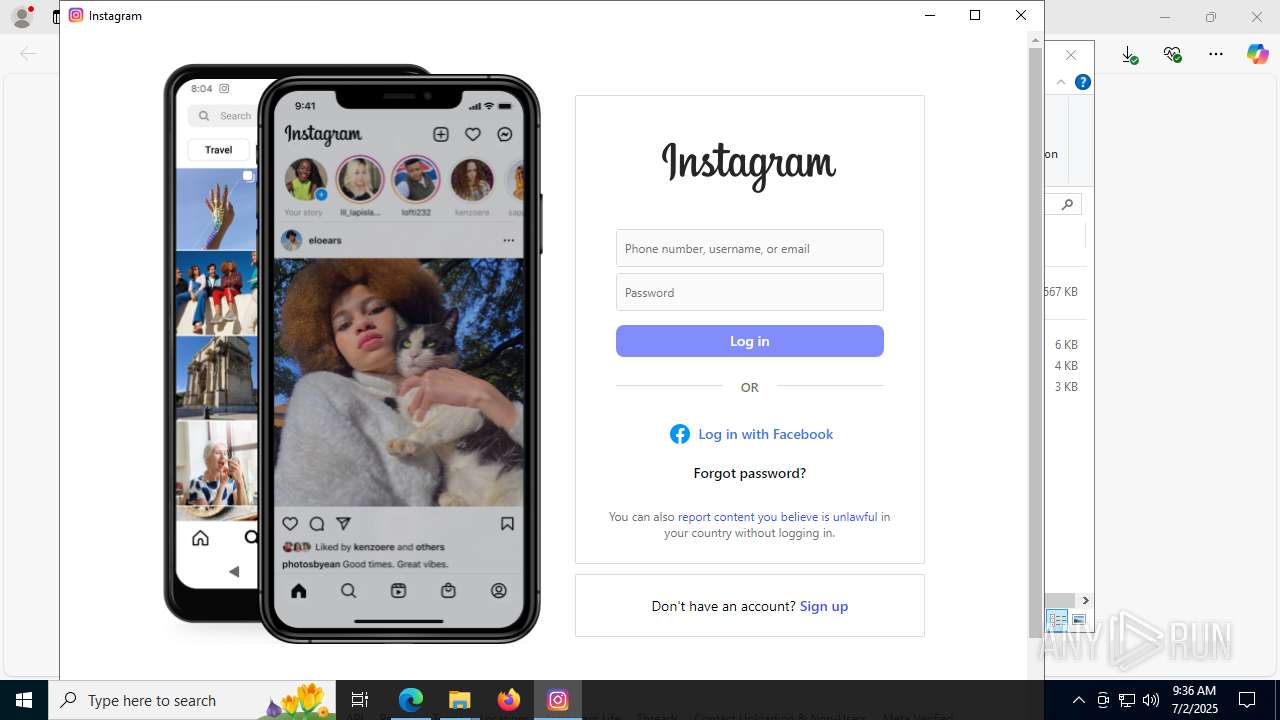Click the three-dot menu on eloears post
Image resolution: width=1280 pixels, height=720 pixels.
coord(508,240)
